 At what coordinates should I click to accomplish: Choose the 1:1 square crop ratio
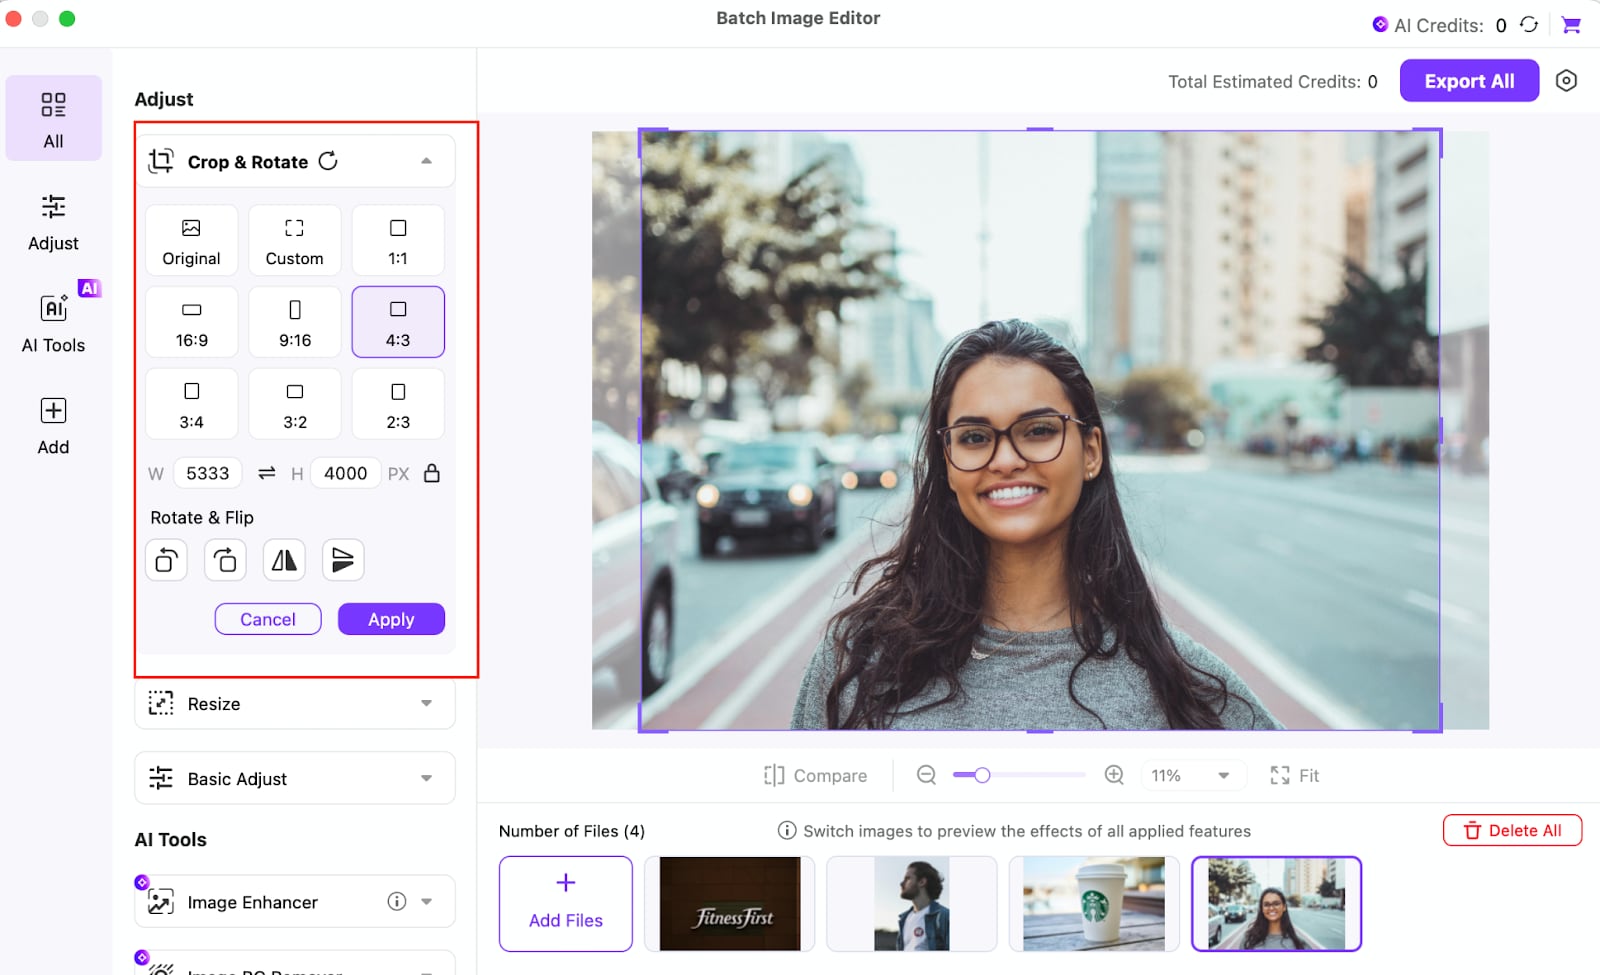tap(398, 240)
